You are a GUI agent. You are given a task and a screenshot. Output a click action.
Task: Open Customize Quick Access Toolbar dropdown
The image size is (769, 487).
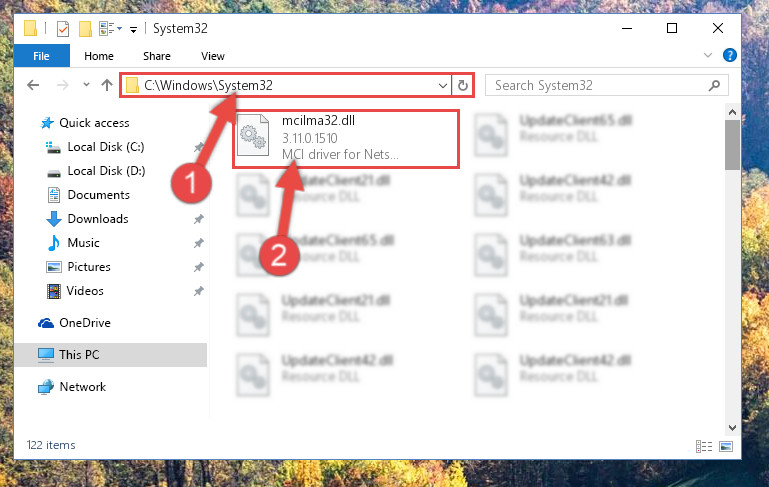(133, 30)
